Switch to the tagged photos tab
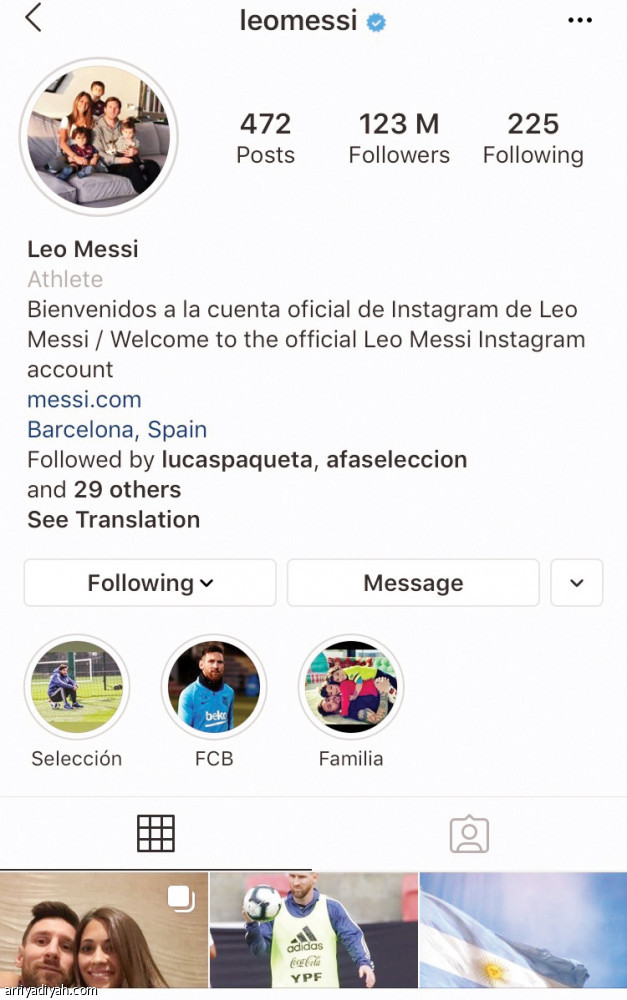The width and height of the screenshot is (627, 1000). 469,833
